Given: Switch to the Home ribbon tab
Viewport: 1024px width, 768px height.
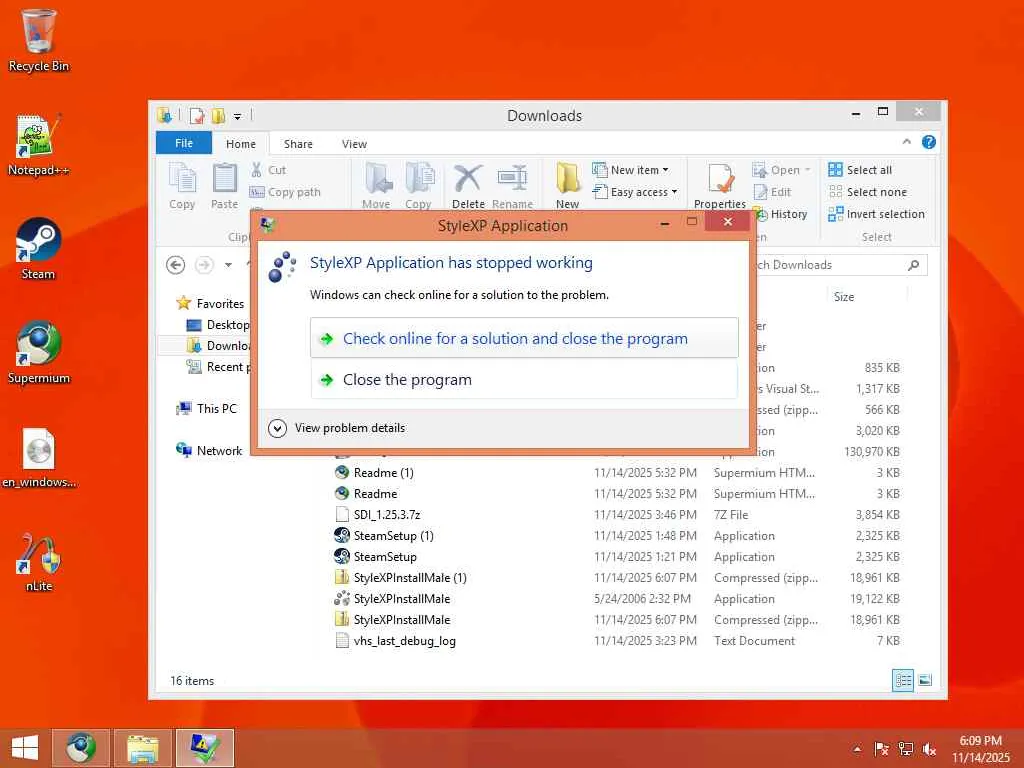Looking at the screenshot, I should coord(241,144).
